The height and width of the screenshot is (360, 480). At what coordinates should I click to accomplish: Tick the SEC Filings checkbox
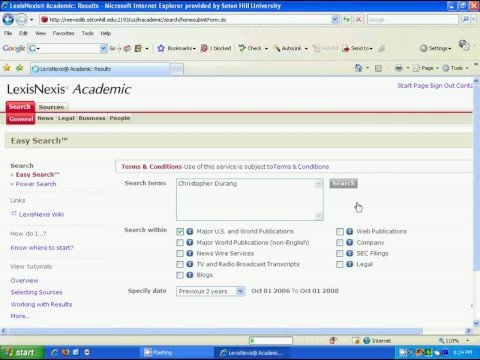340,254
